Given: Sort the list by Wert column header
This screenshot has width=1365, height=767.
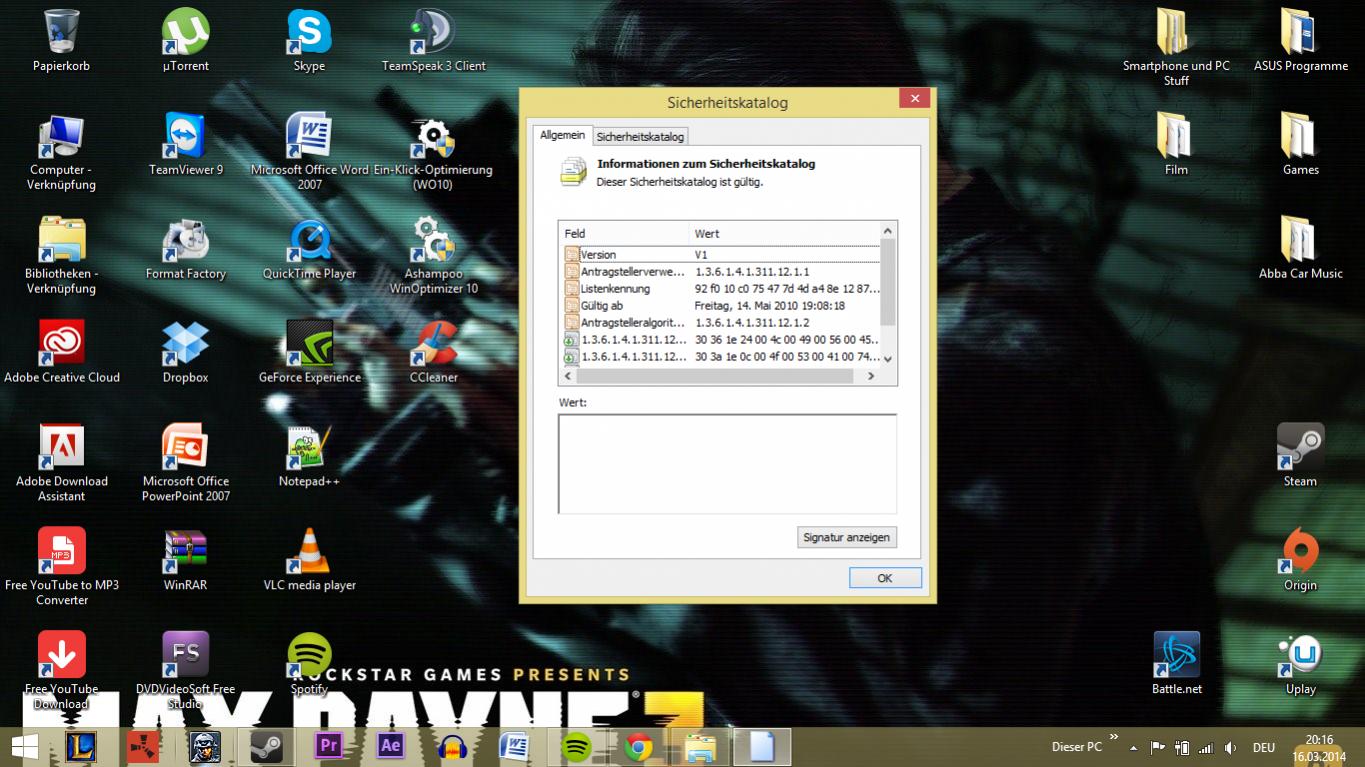Looking at the screenshot, I should click(785, 233).
